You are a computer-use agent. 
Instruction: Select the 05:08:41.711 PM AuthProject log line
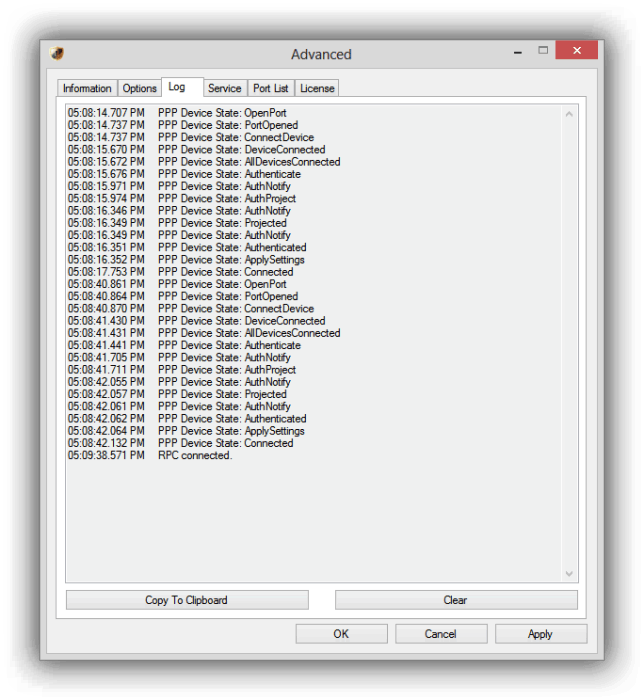click(182, 370)
